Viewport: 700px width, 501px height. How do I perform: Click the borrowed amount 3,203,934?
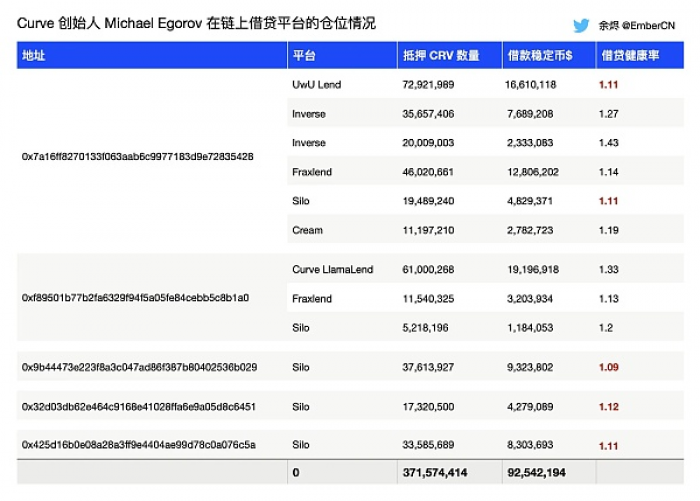click(x=529, y=299)
